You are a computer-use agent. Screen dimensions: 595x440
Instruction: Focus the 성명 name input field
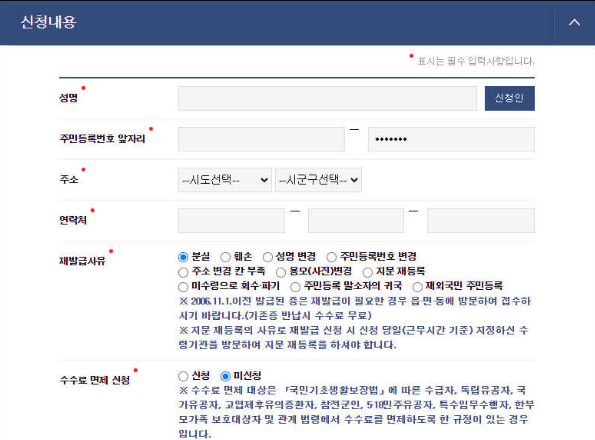click(327, 98)
